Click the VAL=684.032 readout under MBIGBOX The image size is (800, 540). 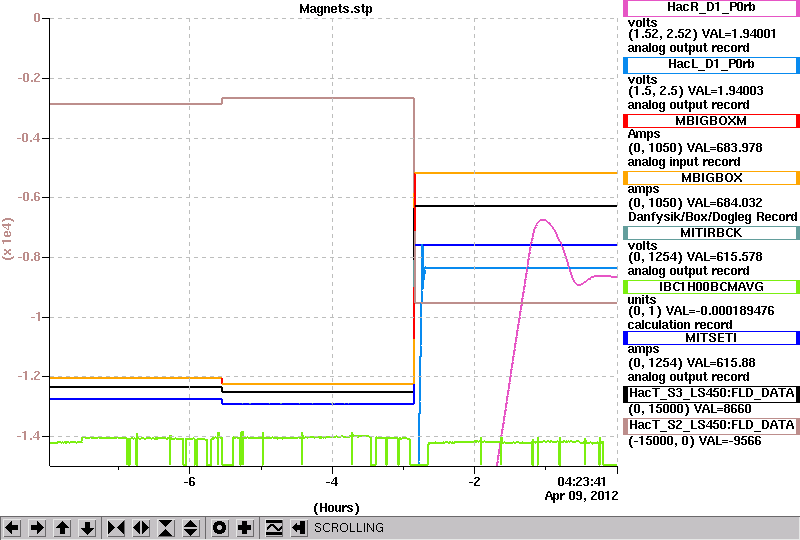725,203
